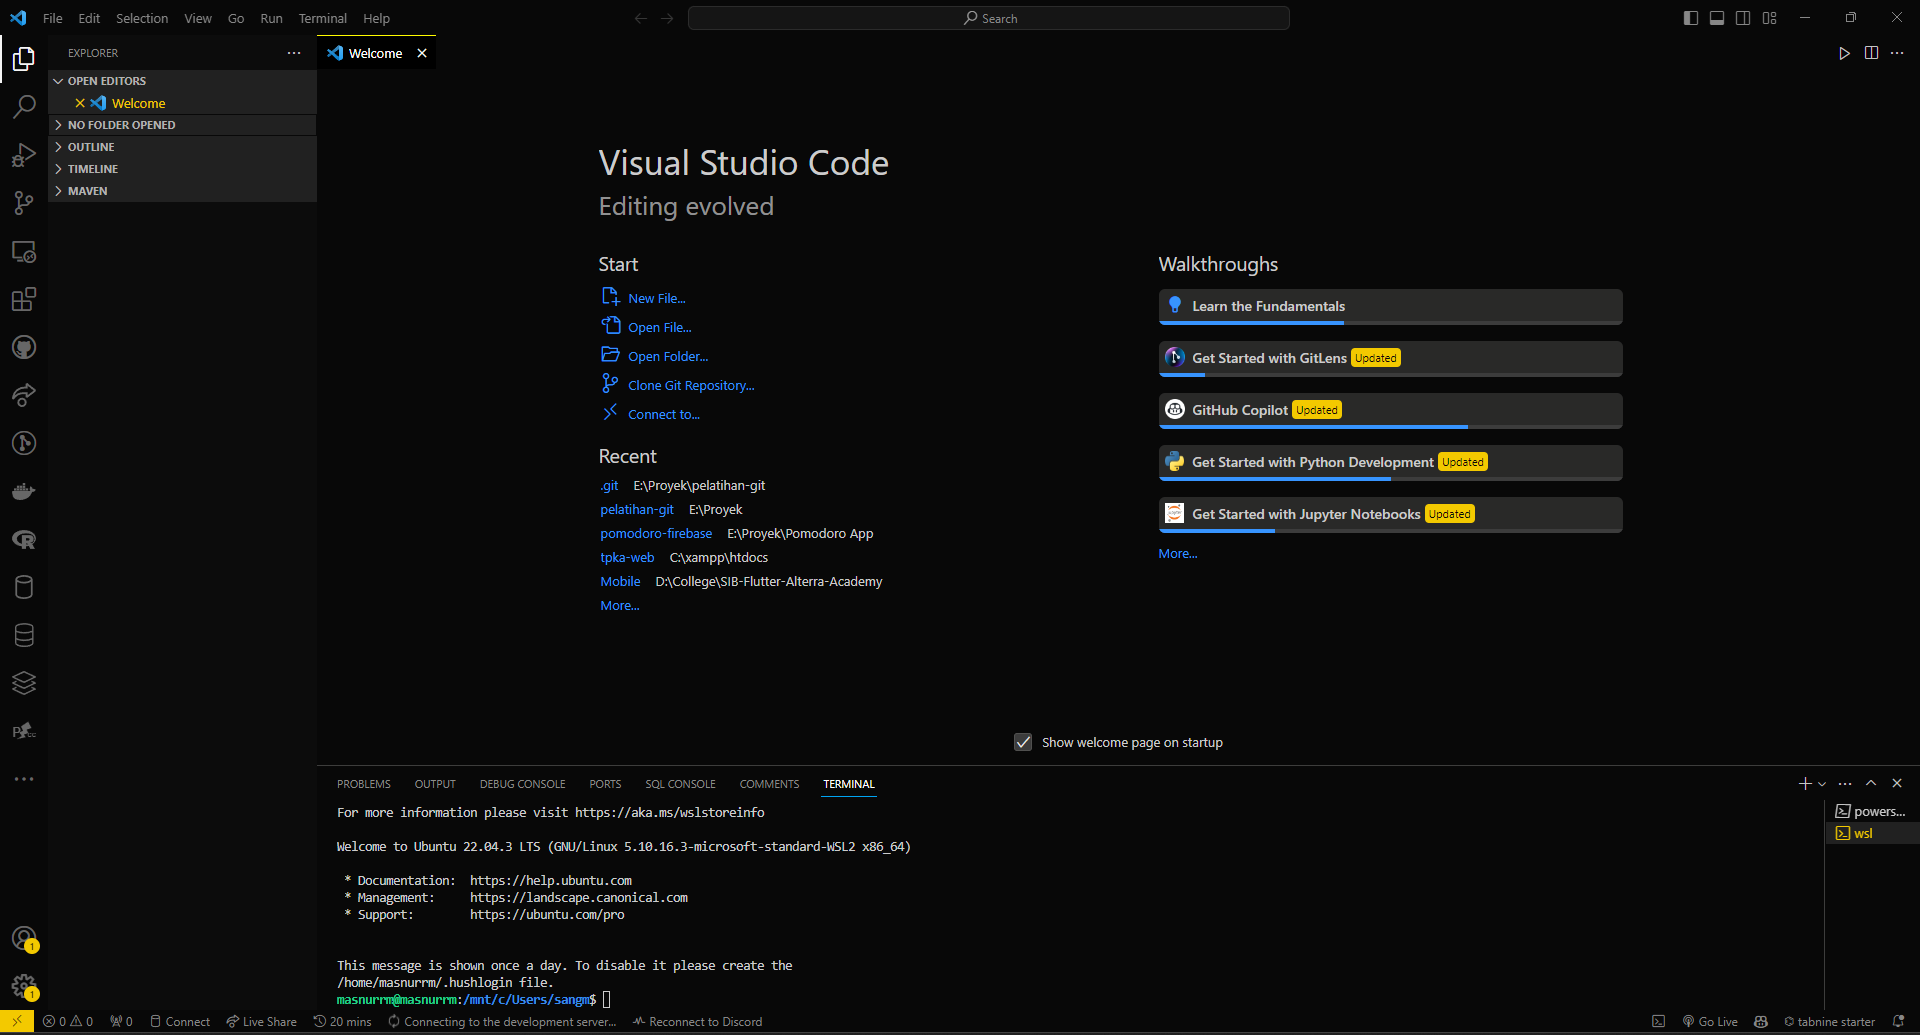Switch to the SQL Console tab

click(680, 784)
